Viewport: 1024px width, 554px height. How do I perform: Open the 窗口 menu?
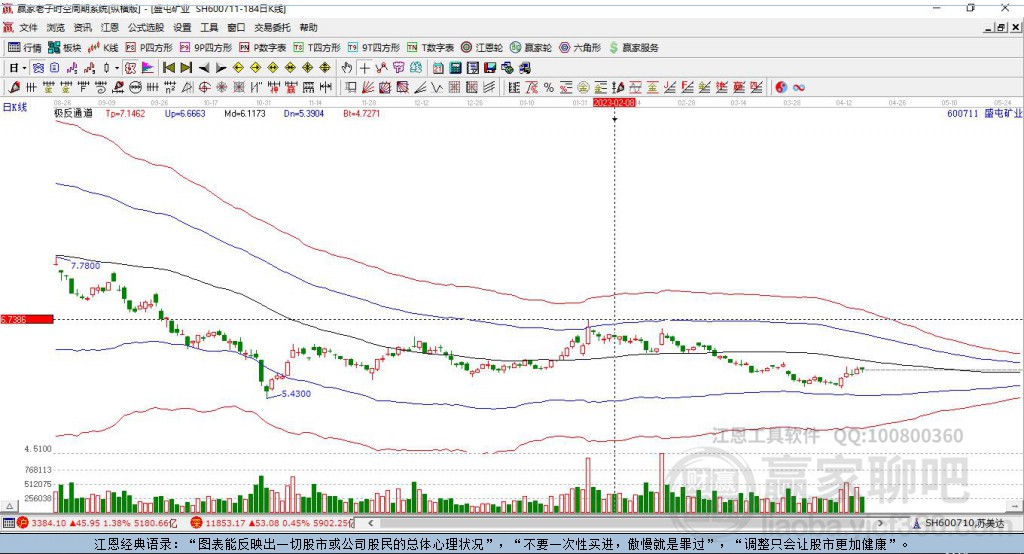tap(236, 27)
